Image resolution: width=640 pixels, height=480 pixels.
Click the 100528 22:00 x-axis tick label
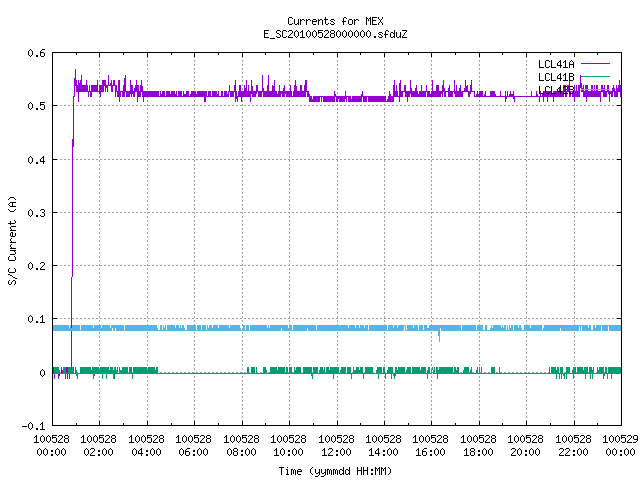point(573,446)
